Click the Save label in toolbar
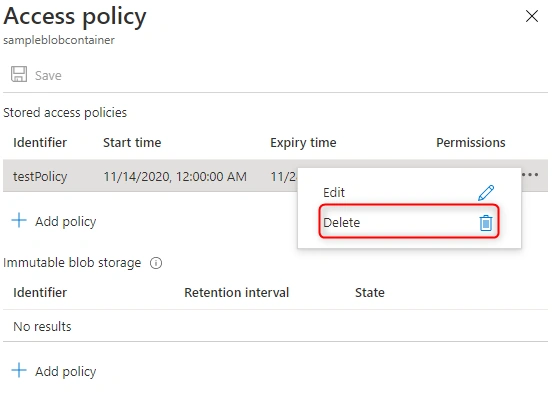The height and width of the screenshot is (393, 558). 48,75
